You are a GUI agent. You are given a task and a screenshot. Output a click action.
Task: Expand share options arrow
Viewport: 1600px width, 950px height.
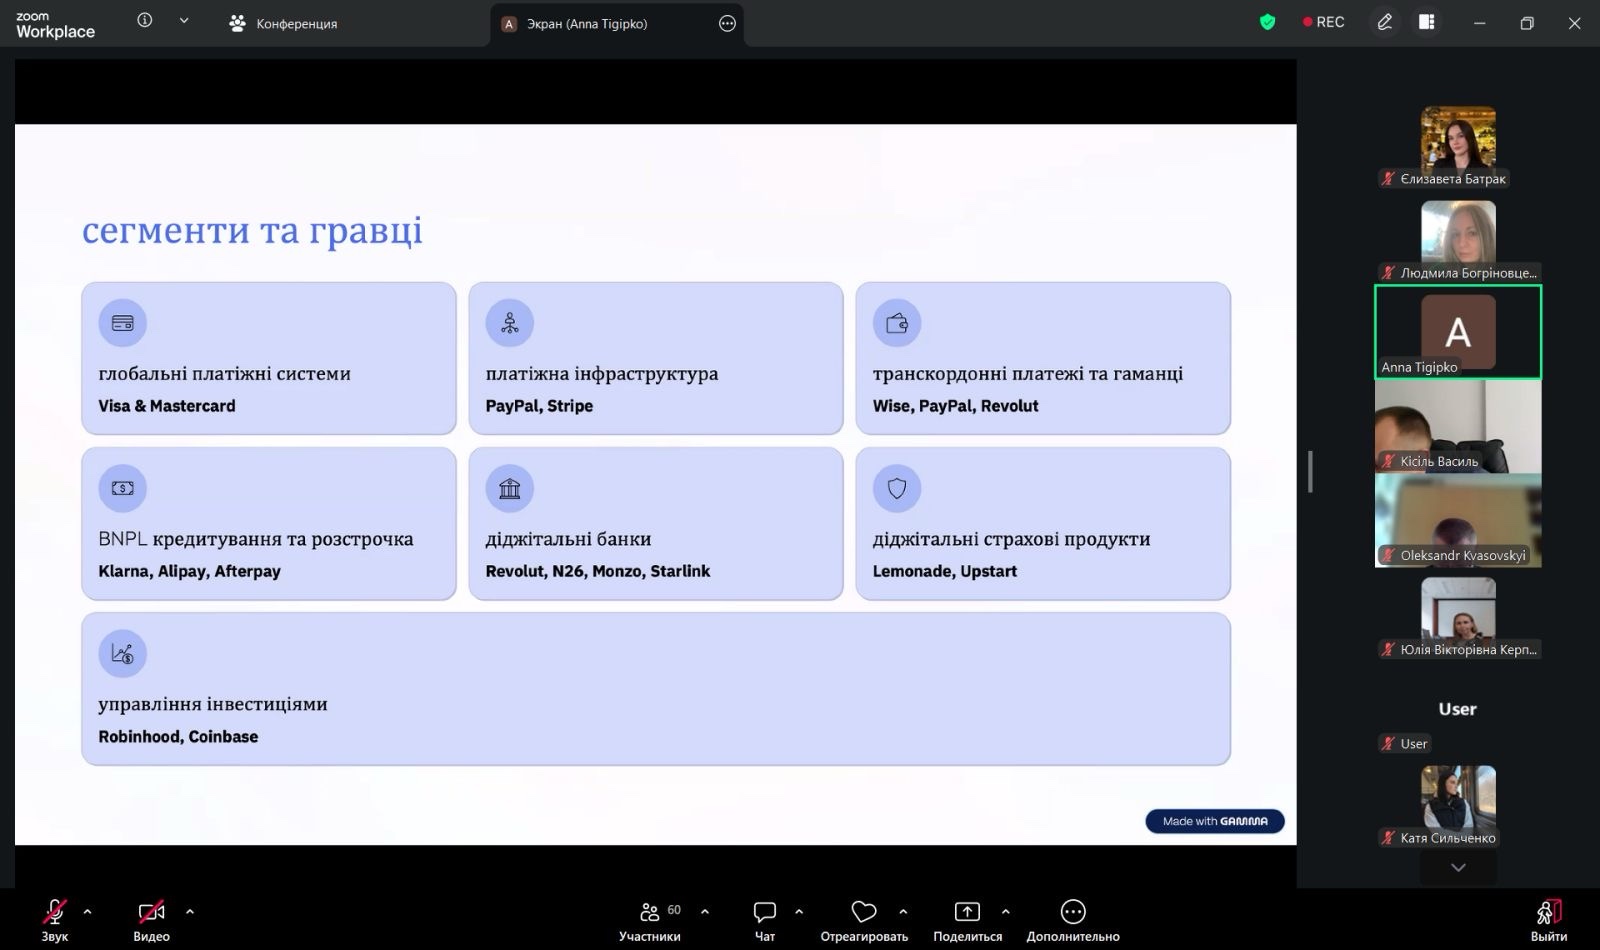[x=1005, y=911]
